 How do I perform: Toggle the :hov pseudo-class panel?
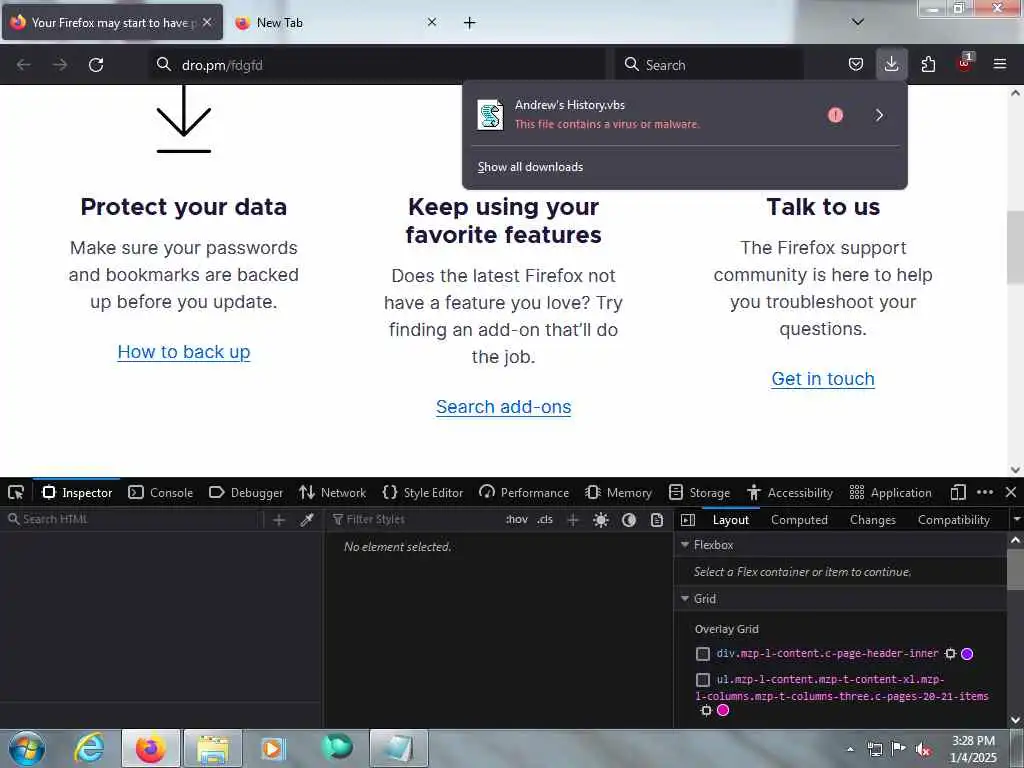point(517,520)
